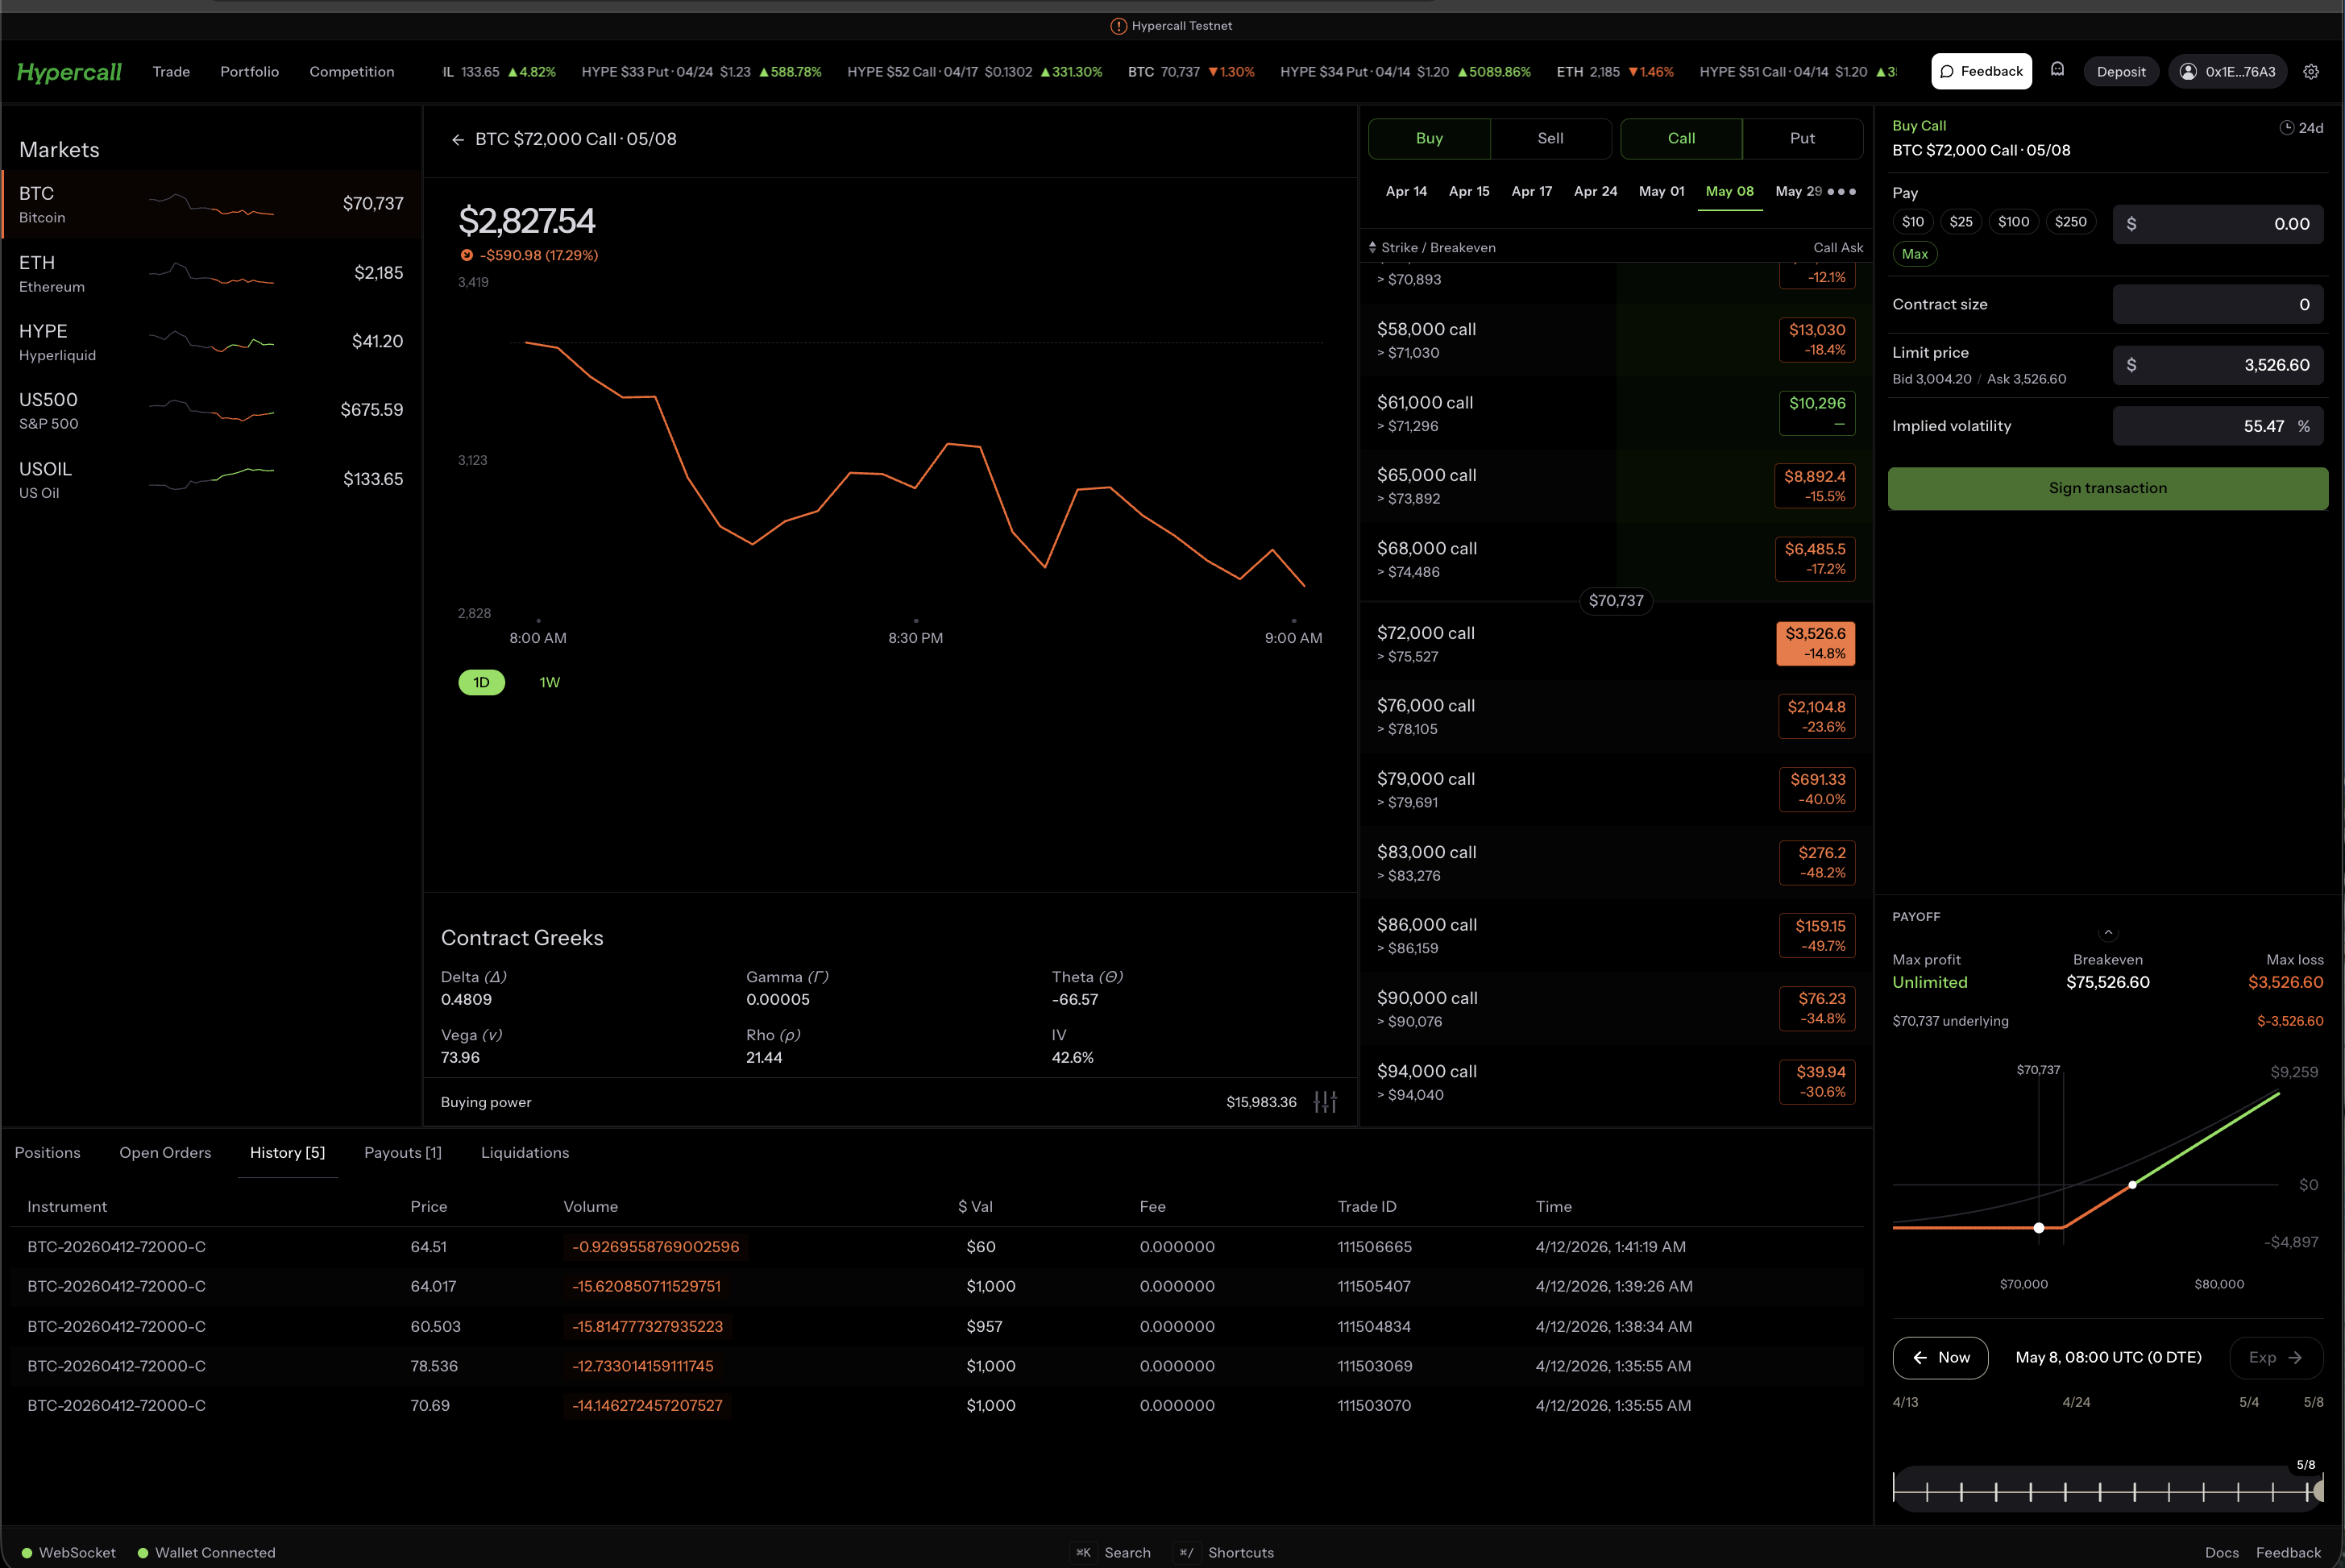Click the Hypercall logo
Viewport: 2345px width, 1568px height.
[69, 72]
